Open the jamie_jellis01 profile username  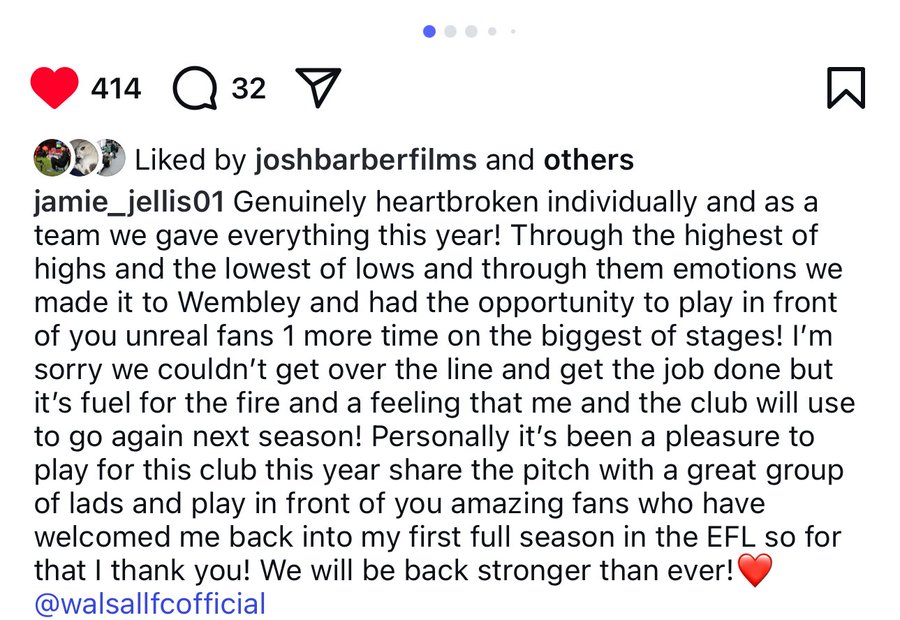[129, 203]
